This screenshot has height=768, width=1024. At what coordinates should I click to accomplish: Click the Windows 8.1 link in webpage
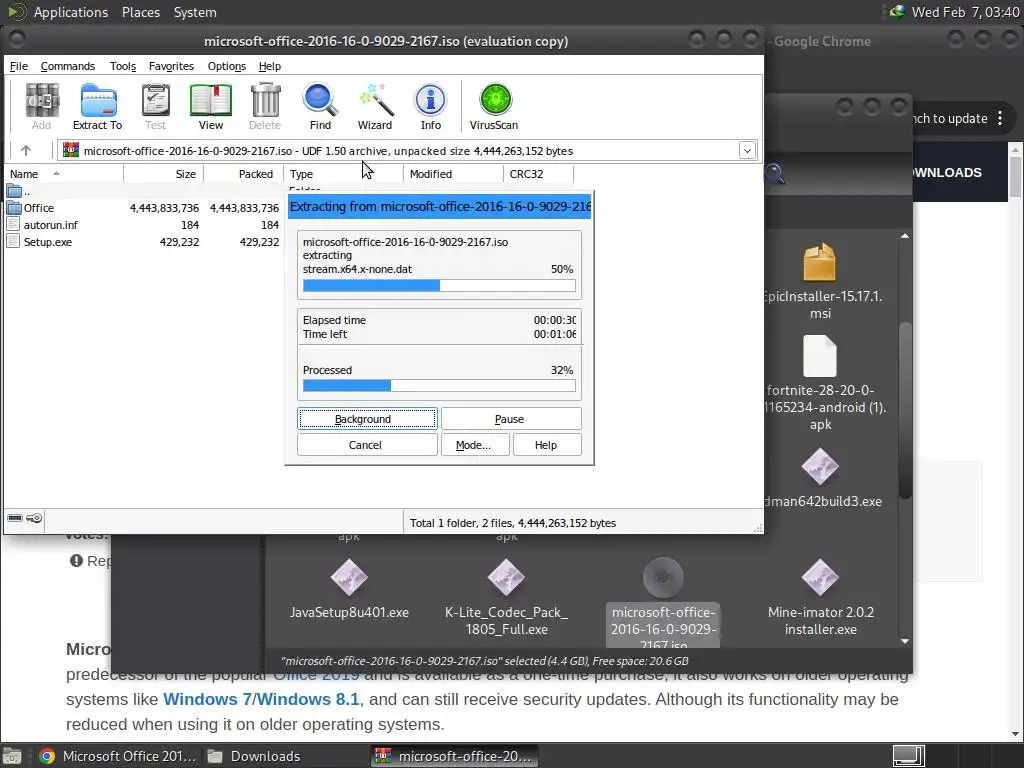point(308,699)
